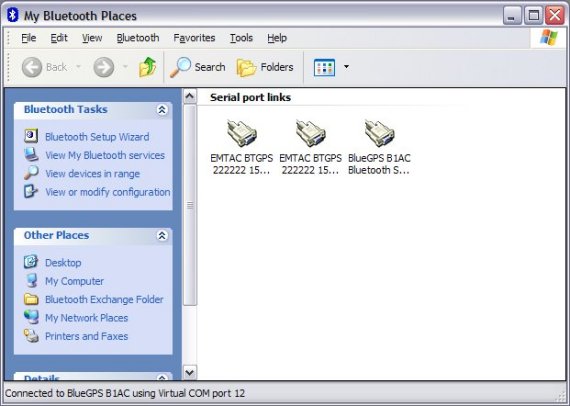Image resolution: width=570 pixels, height=406 pixels.
Task: Open Bluetooth Exchange Folder link
Action: pyautogui.click(x=104, y=300)
